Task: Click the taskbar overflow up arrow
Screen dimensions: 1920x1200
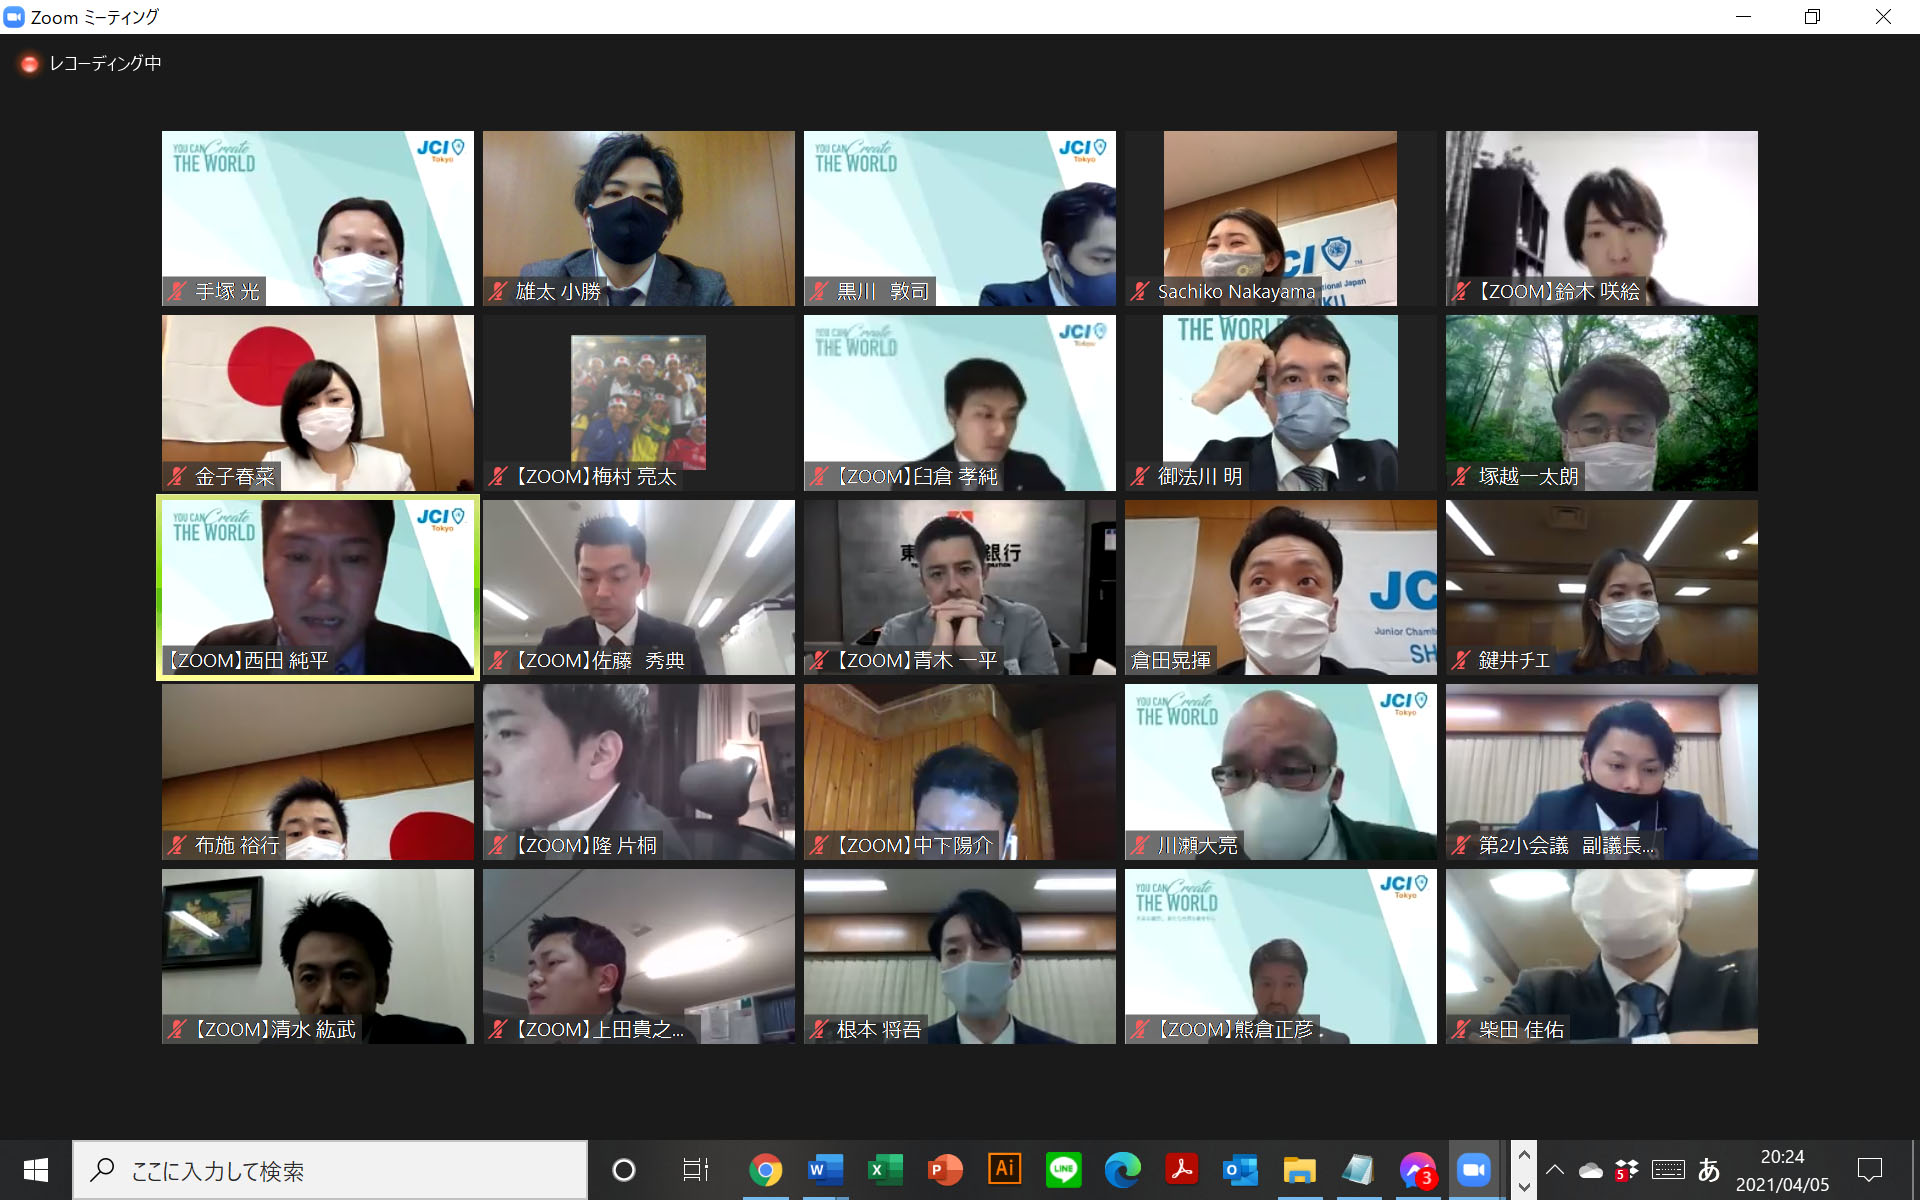Action: point(1524,1155)
